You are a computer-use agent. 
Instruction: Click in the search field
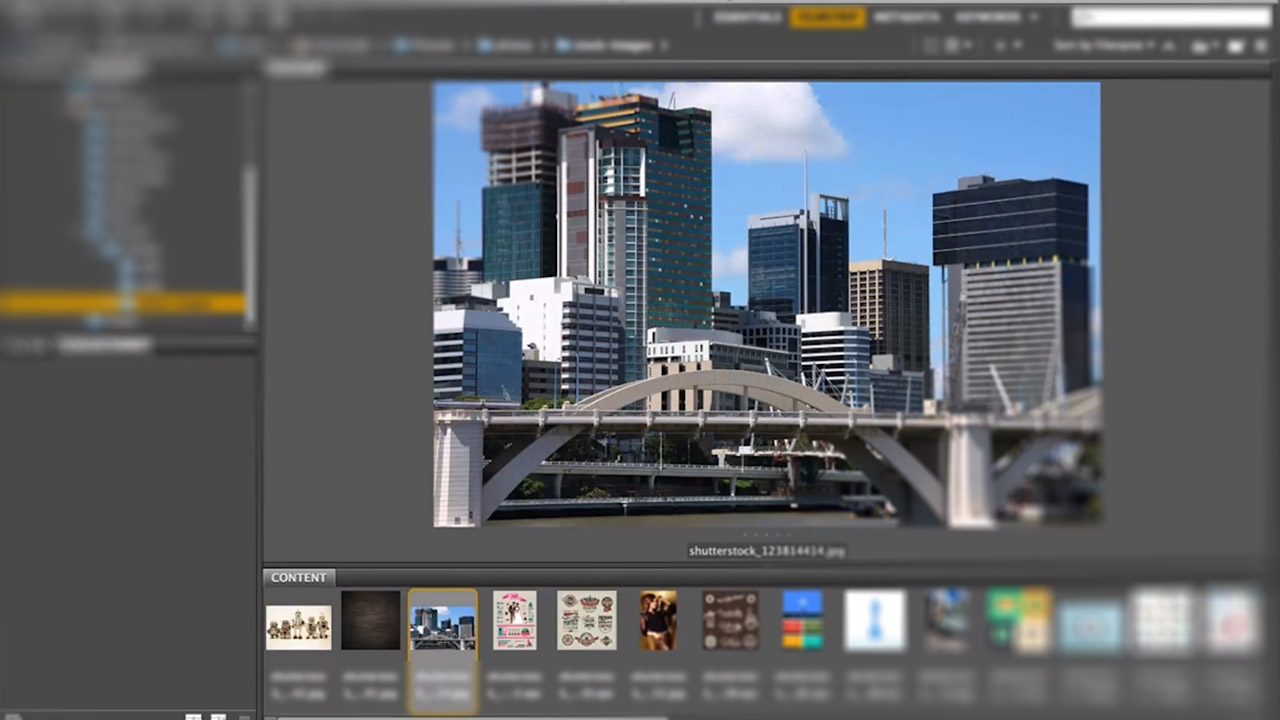coord(1170,17)
